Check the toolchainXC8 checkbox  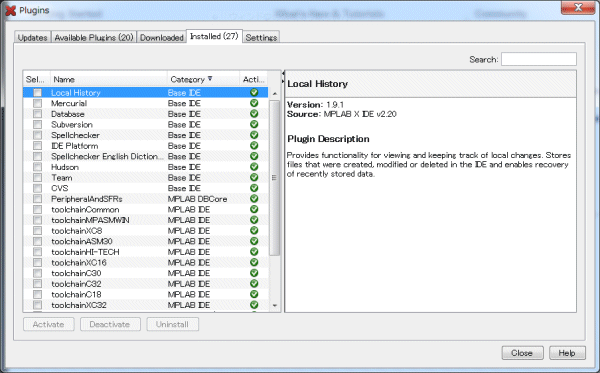tap(38, 231)
